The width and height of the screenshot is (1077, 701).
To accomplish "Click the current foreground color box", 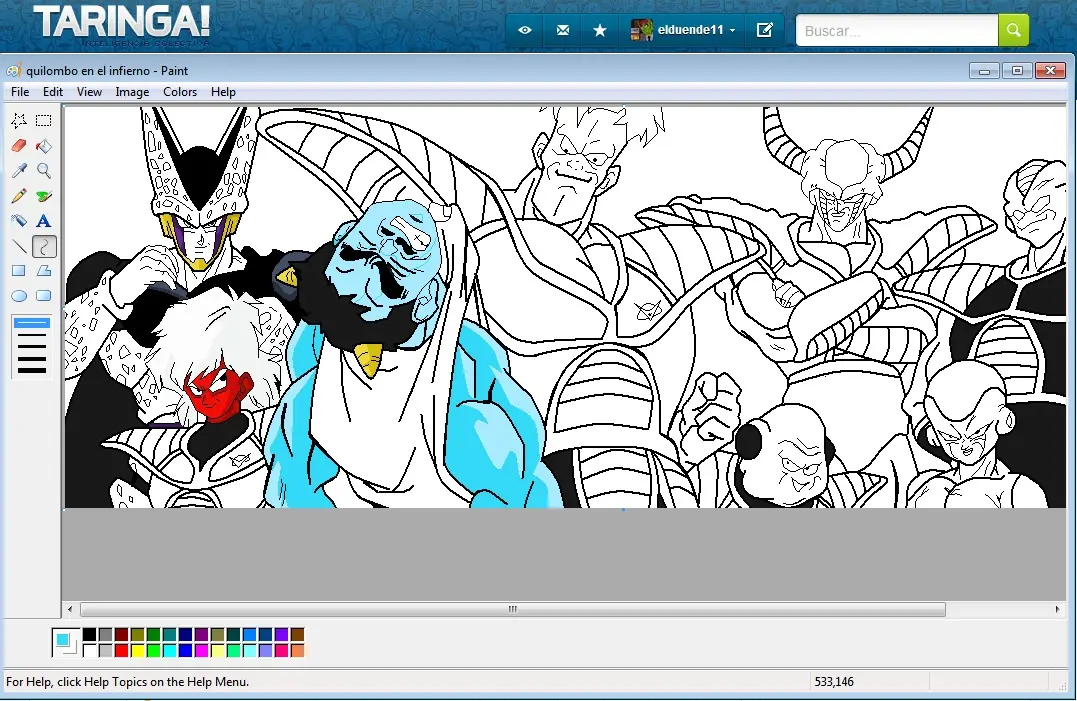I will pyautogui.click(x=62, y=640).
